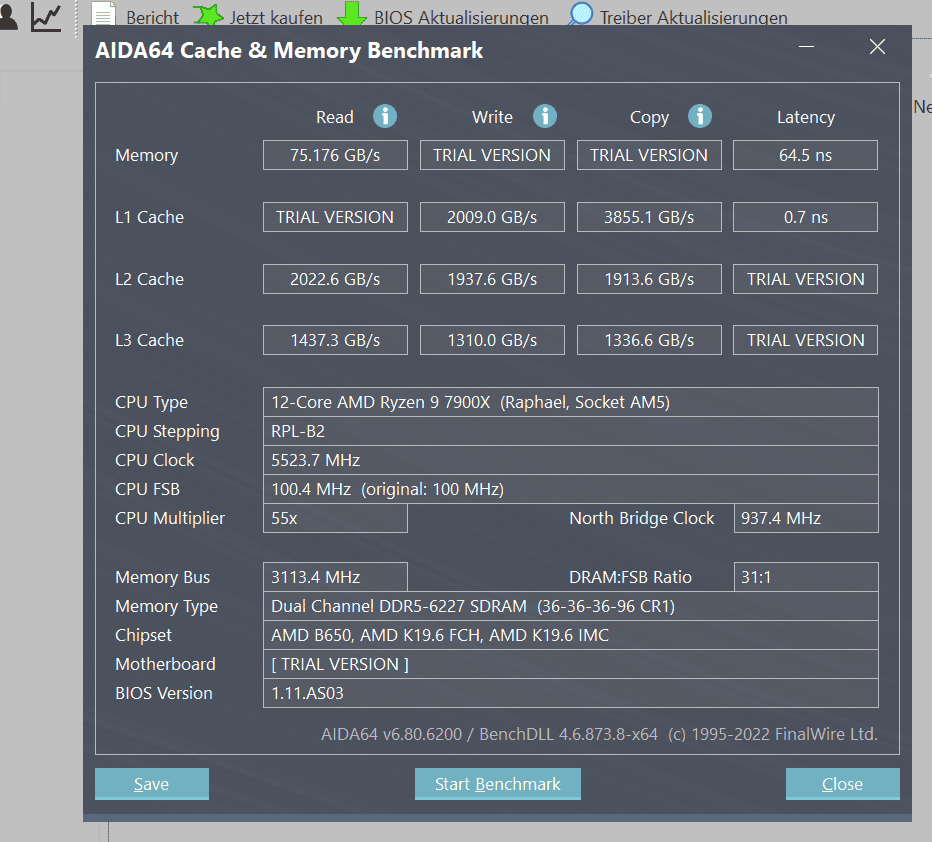Click CPU FSB value 100.4 MHz
The height and width of the screenshot is (842, 932).
pyautogui.click(x=571, y=489)
